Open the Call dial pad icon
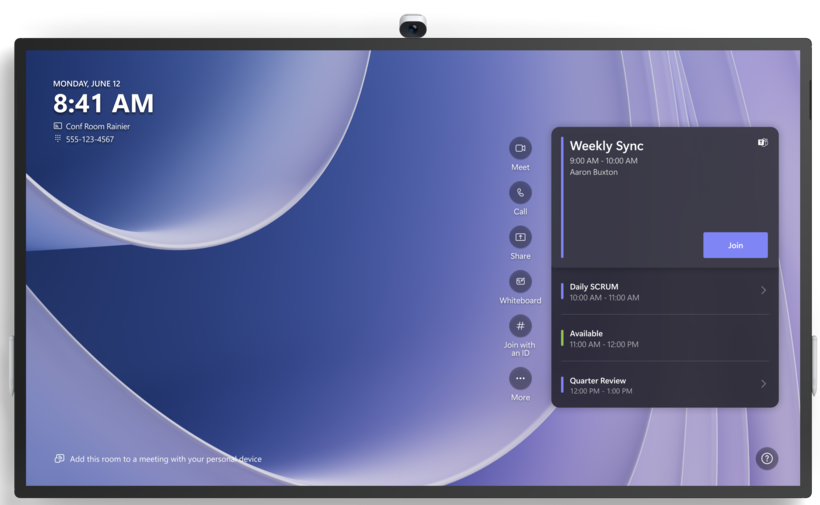The height and width of the screenshot is (505, 820). click(x=520, y=193)
